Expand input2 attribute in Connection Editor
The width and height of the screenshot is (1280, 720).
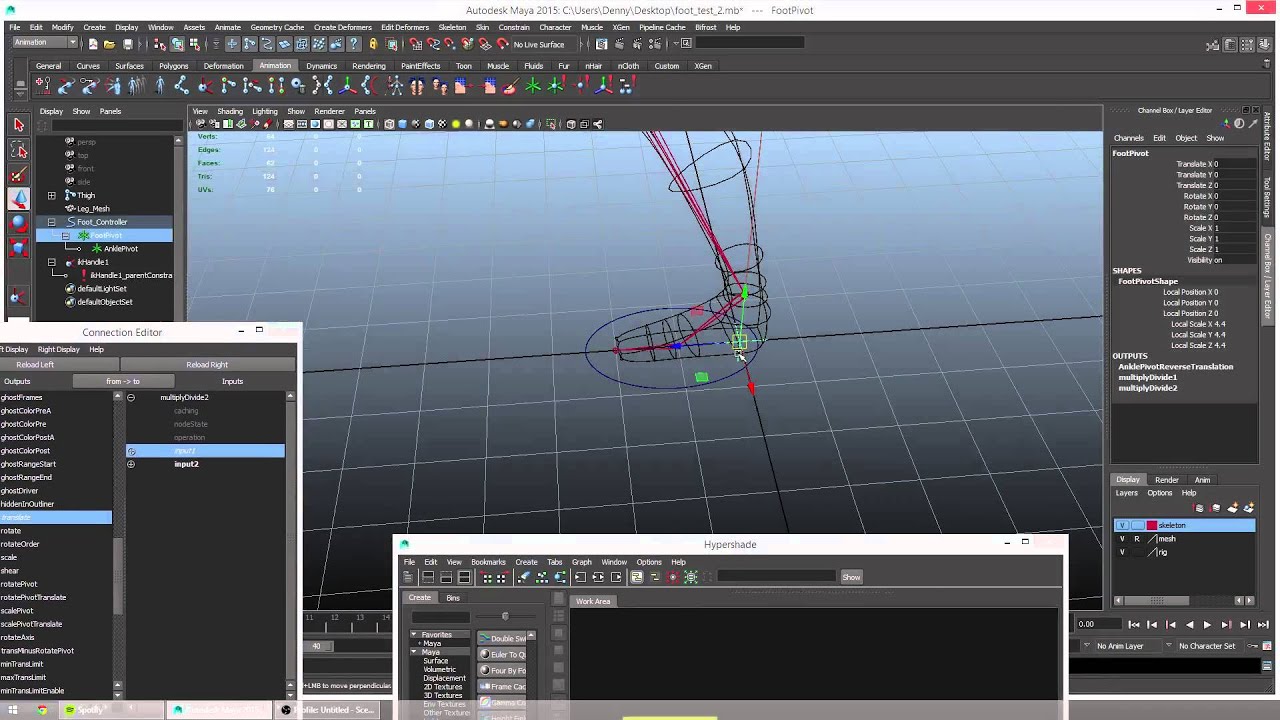(x=131, y=464)
